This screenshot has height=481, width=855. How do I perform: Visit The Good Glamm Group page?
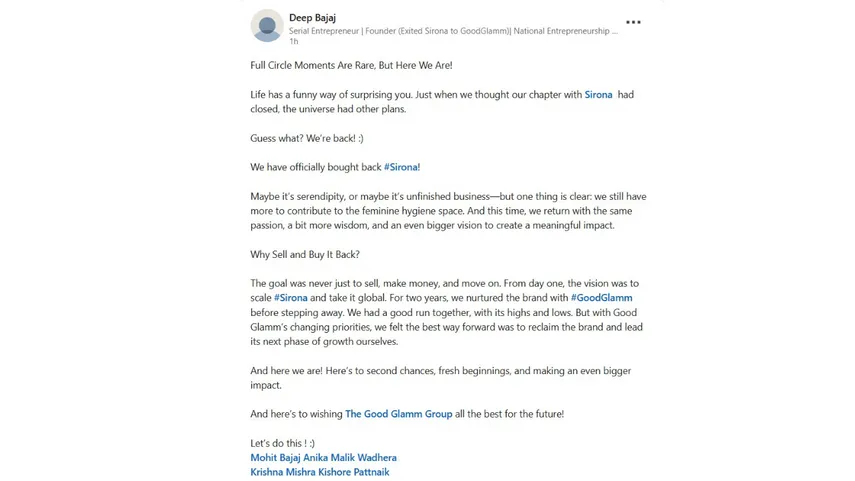pos(398,414)
